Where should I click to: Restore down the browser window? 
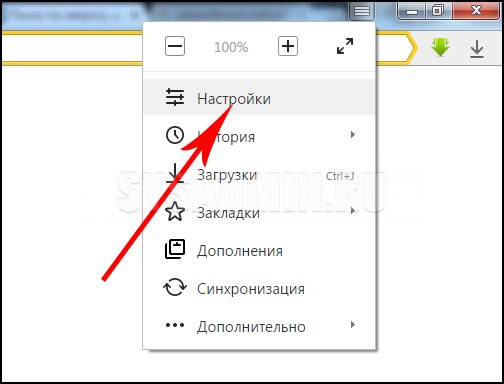438,11
